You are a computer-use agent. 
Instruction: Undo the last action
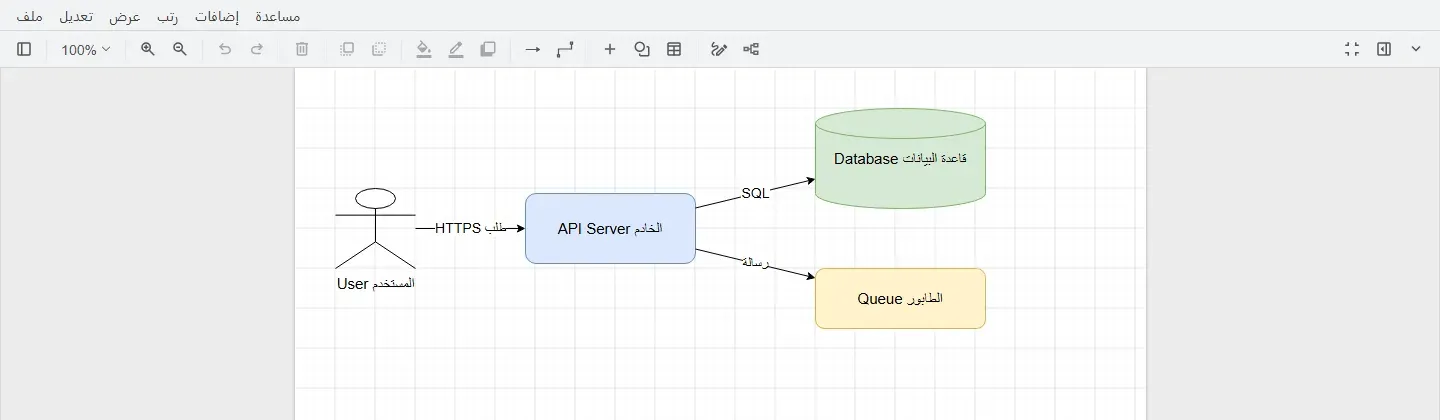[x=225, y=49]
